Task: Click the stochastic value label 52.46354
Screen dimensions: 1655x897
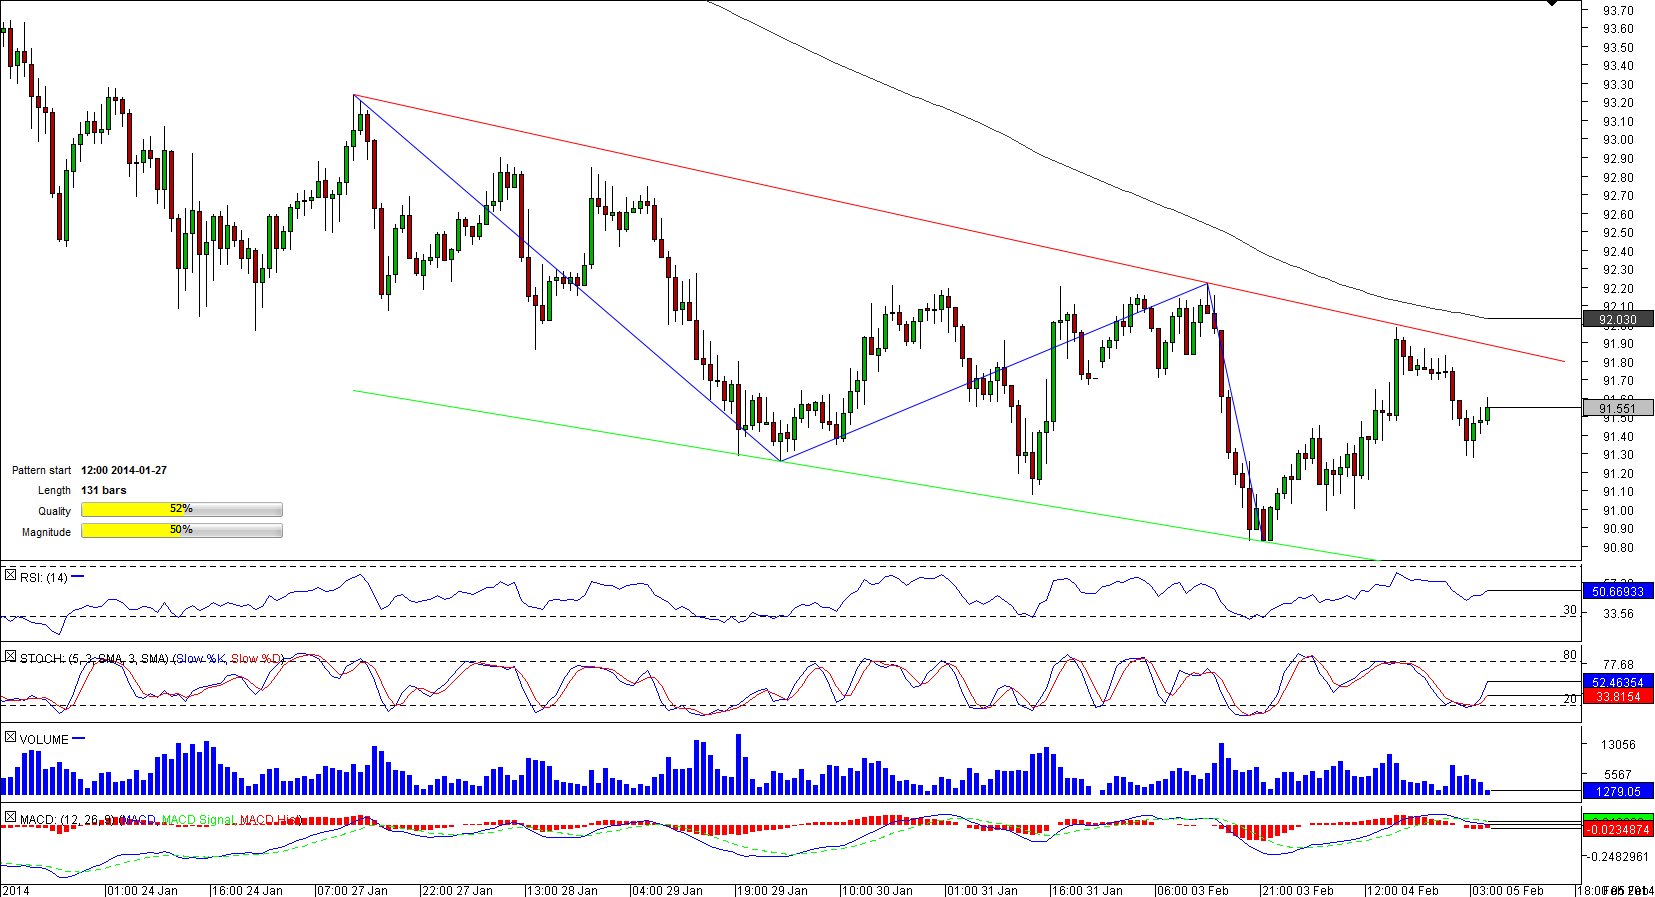Action: click(x=1618, y=682)
